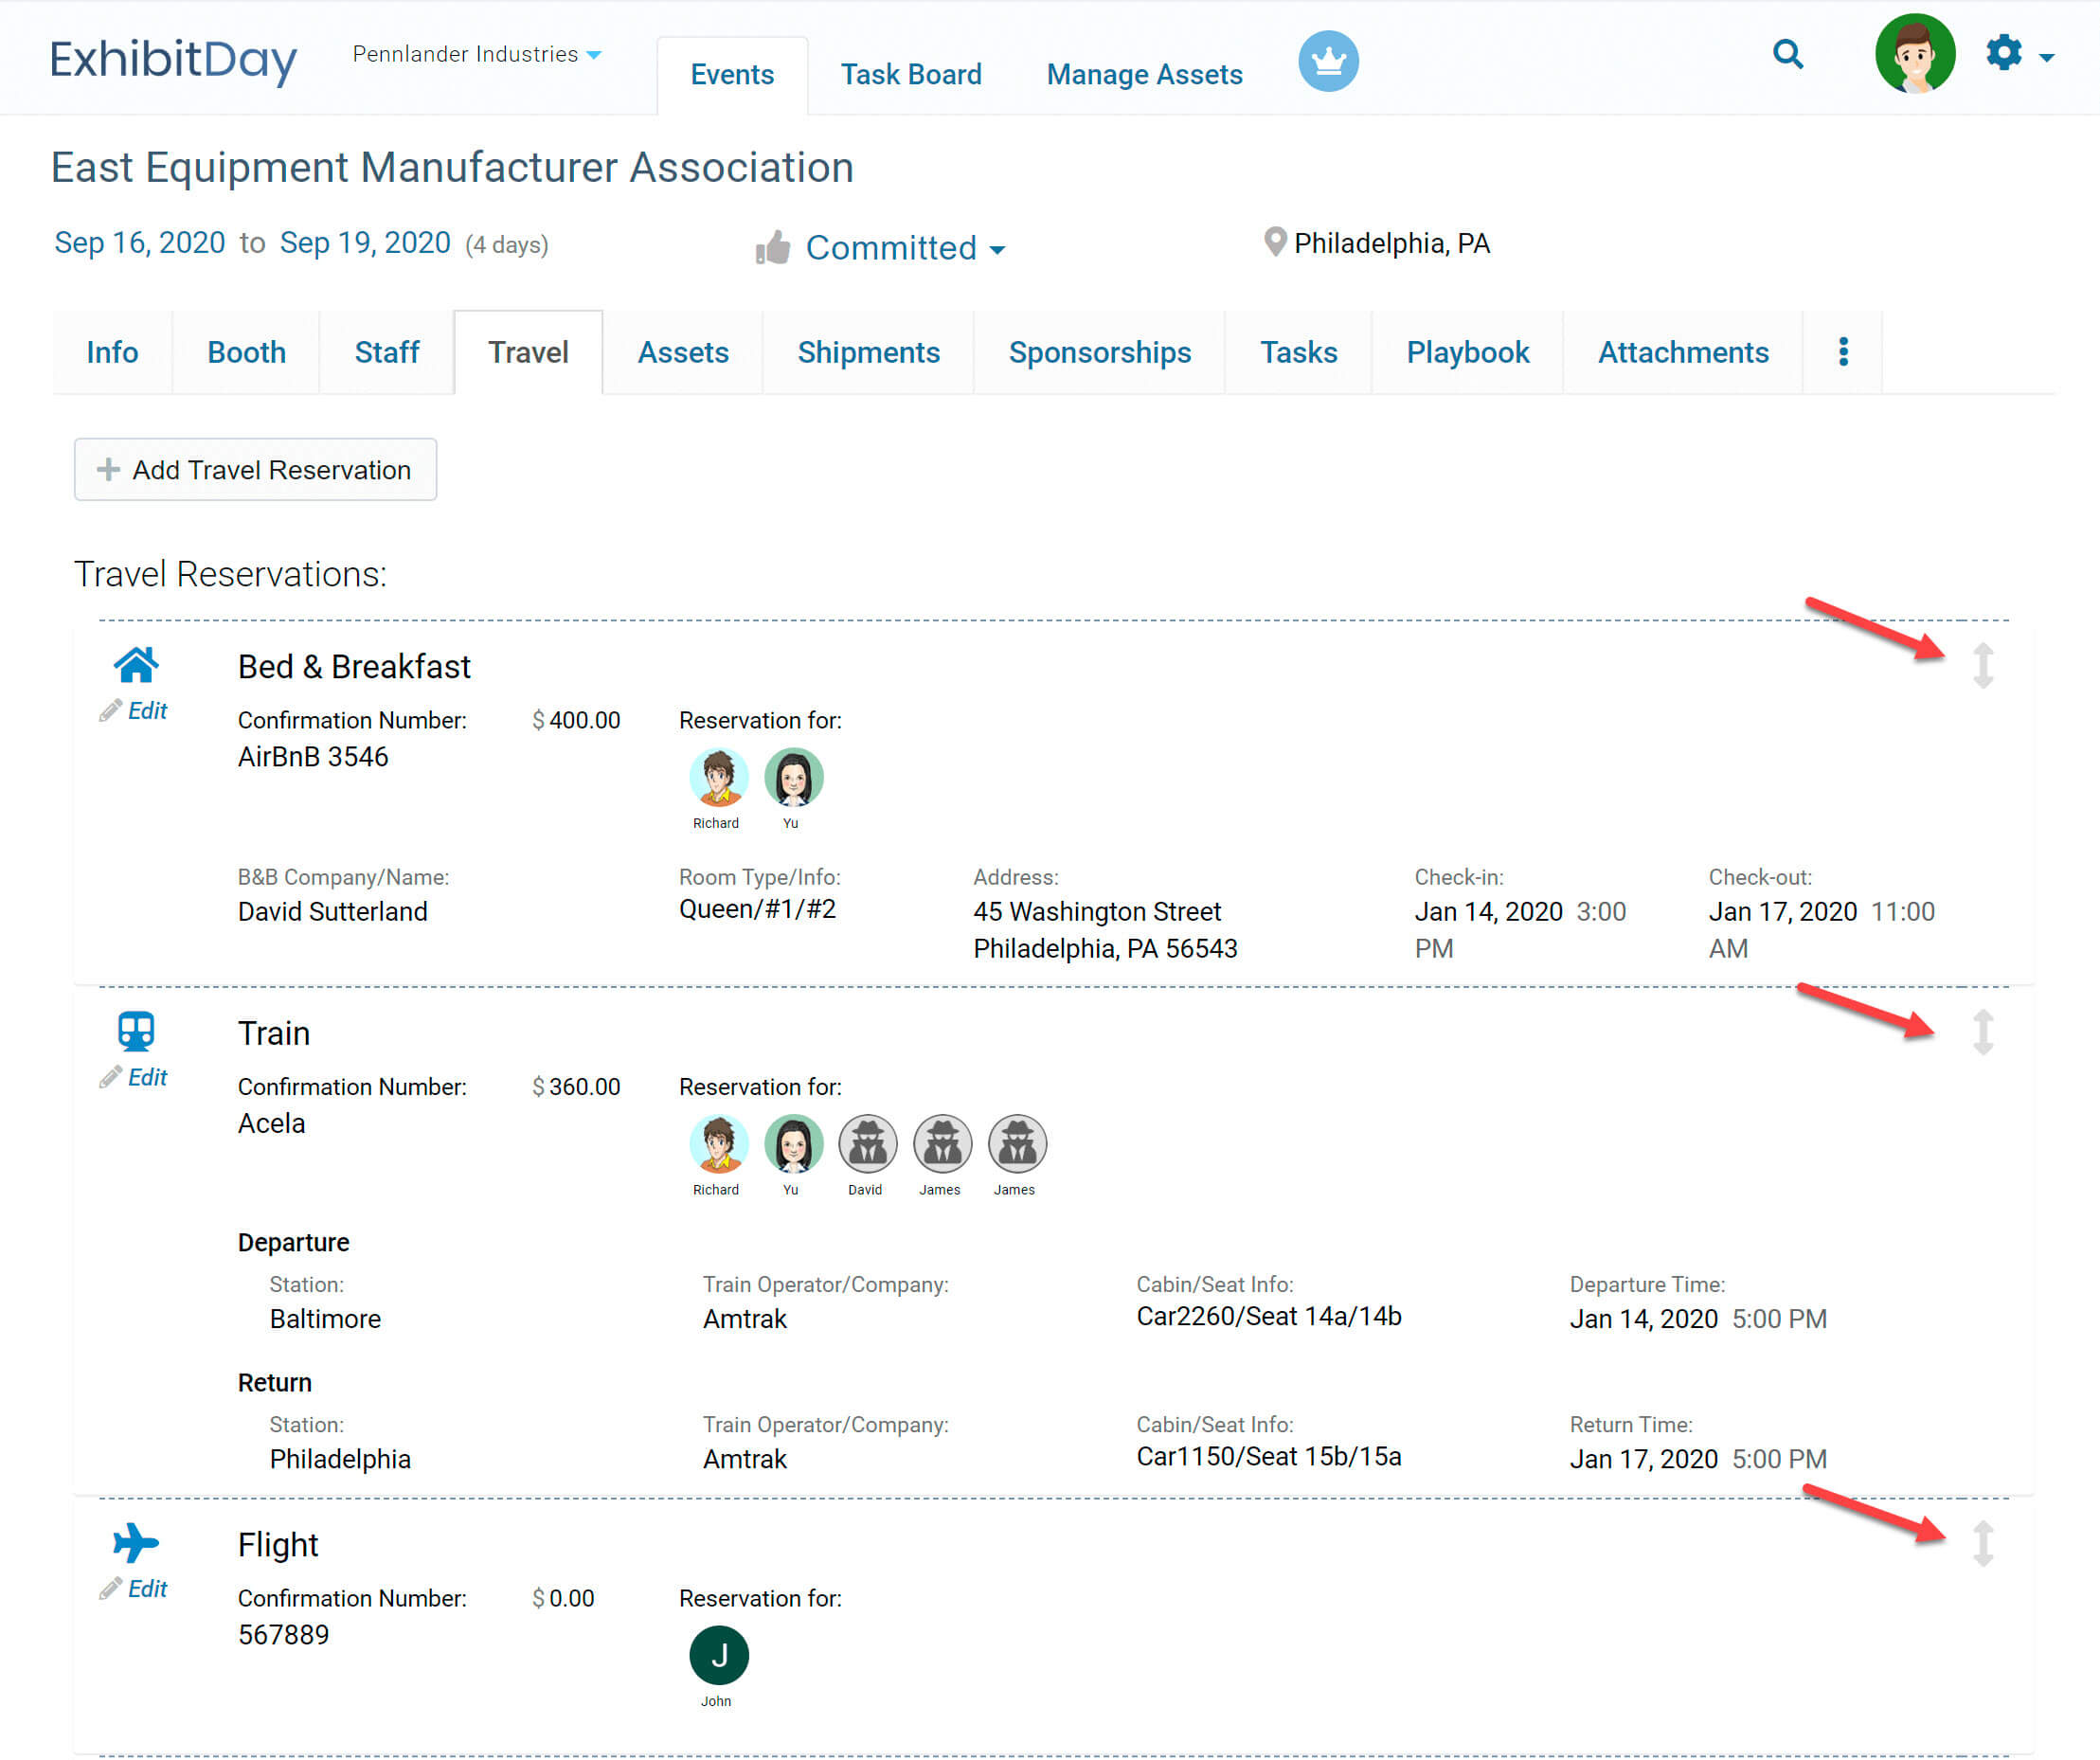Click the crown upgrade icon

1327,61
